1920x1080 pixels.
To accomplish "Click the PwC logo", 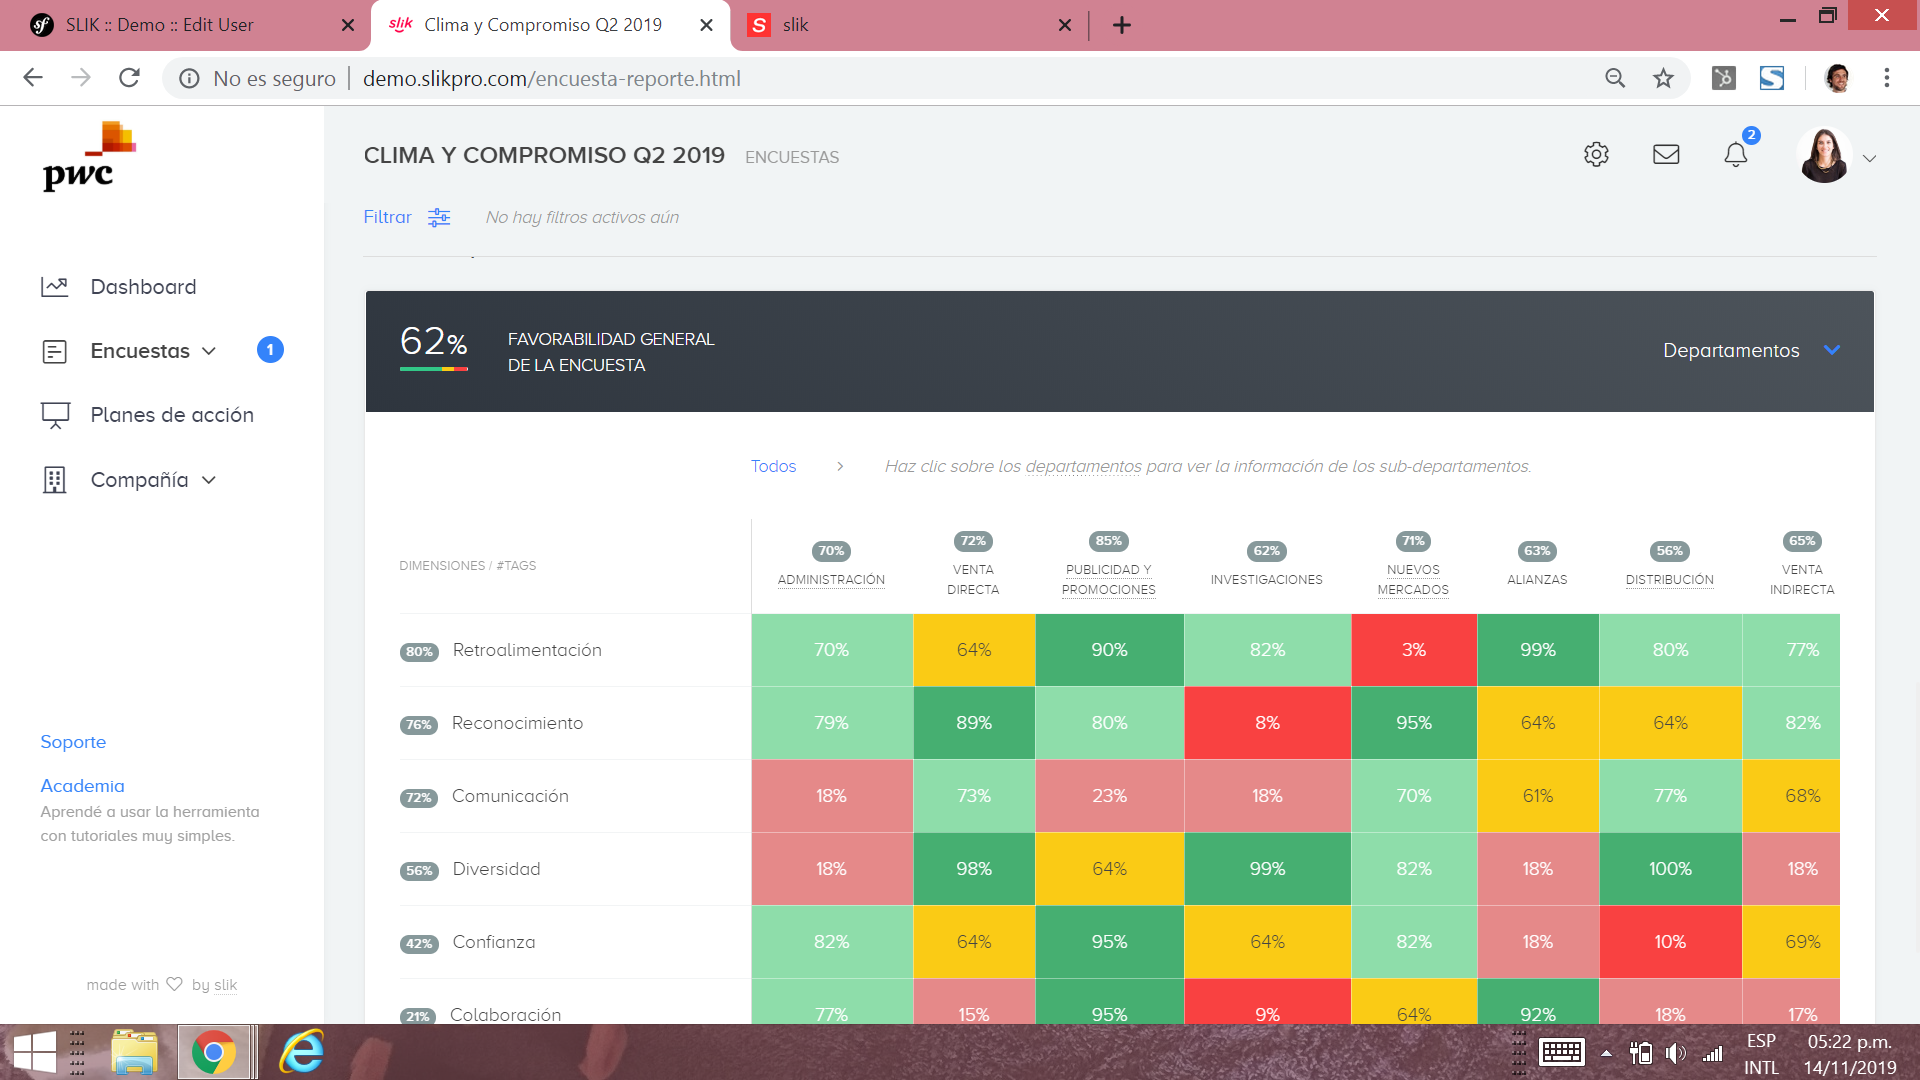I will (x=89, y=158).
